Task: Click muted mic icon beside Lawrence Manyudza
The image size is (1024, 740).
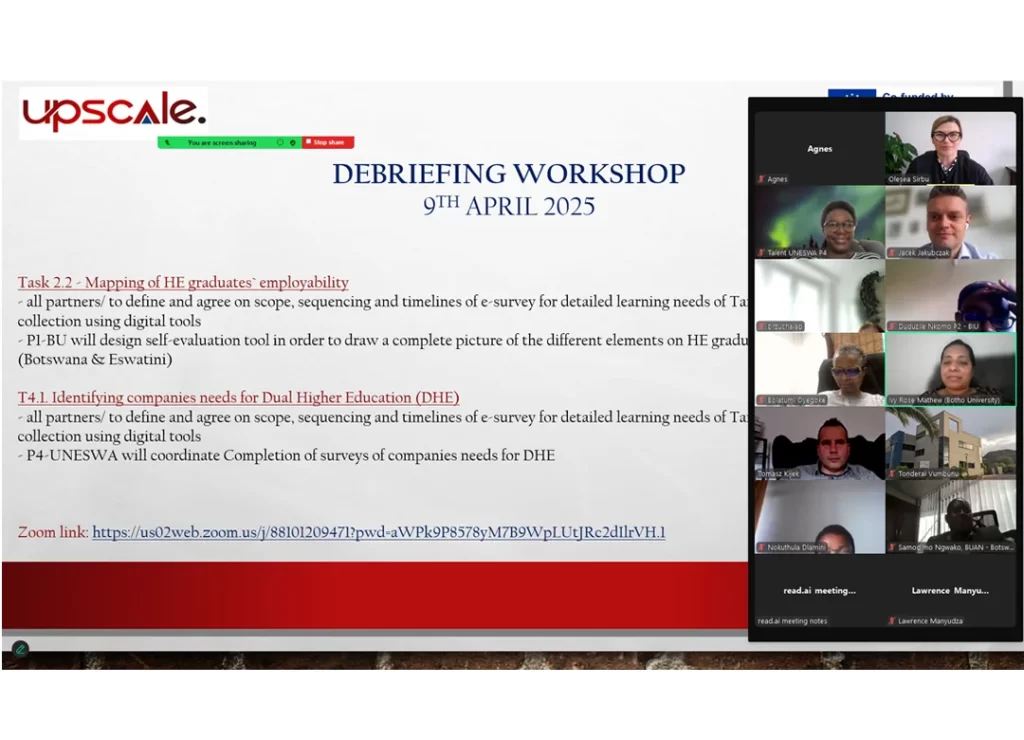Action: [891, 621]
